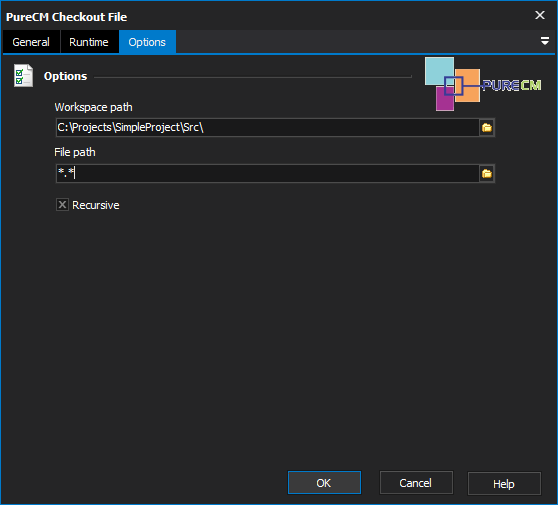Screen dimensions: 558x505
Task: Close the PureCM Checkout File dialog
Action: coord(539,15)
